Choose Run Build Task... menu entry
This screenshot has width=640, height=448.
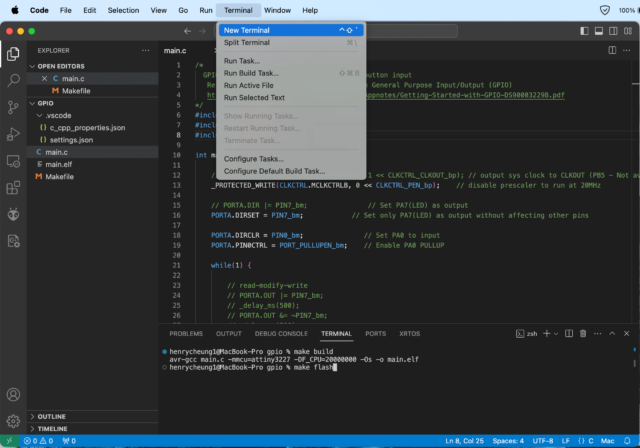coord(291,73)
